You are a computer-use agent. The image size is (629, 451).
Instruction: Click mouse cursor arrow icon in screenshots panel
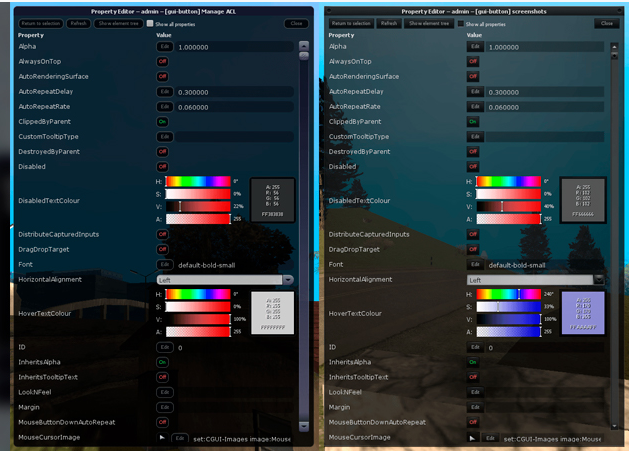[x=472, y=438]
